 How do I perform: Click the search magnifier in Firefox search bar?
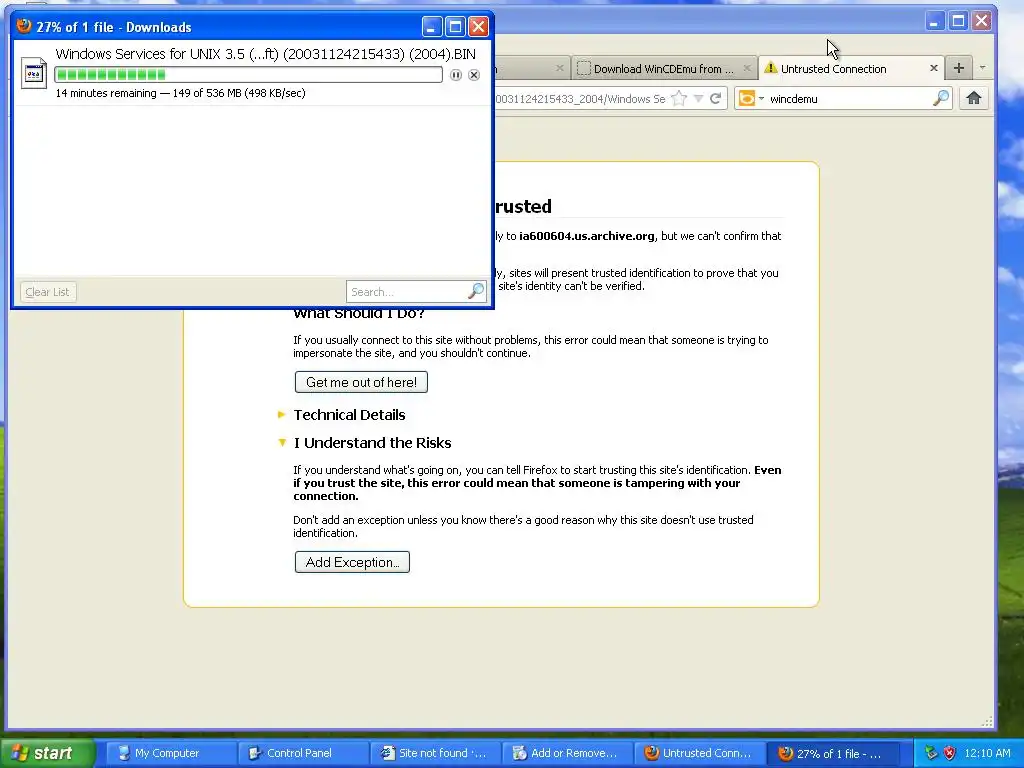941,99
